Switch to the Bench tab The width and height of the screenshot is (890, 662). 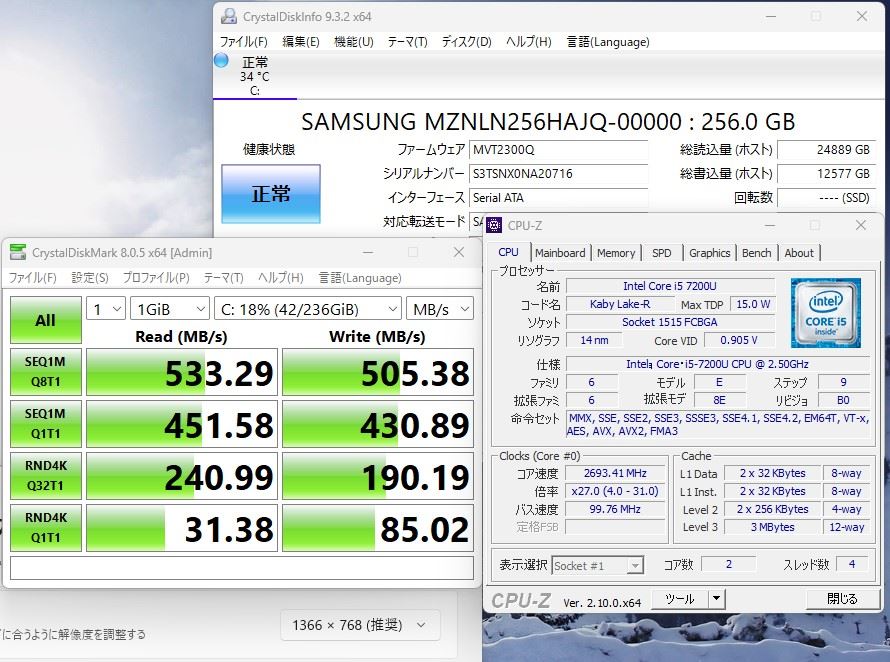(x=757, y=253)
